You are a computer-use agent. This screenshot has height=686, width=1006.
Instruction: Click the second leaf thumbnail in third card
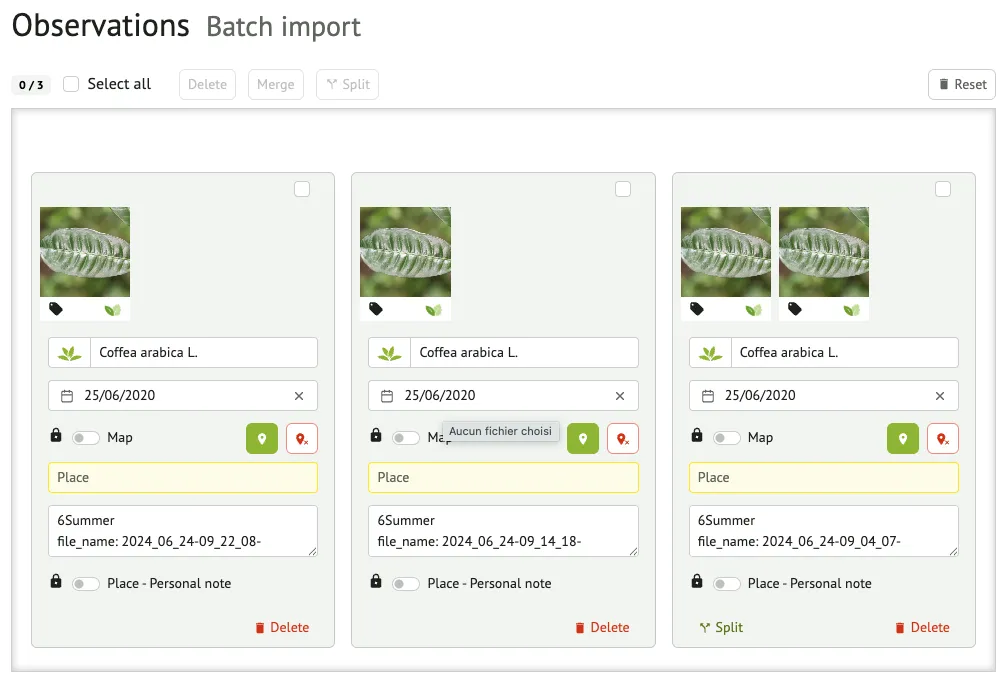(823, 252)
